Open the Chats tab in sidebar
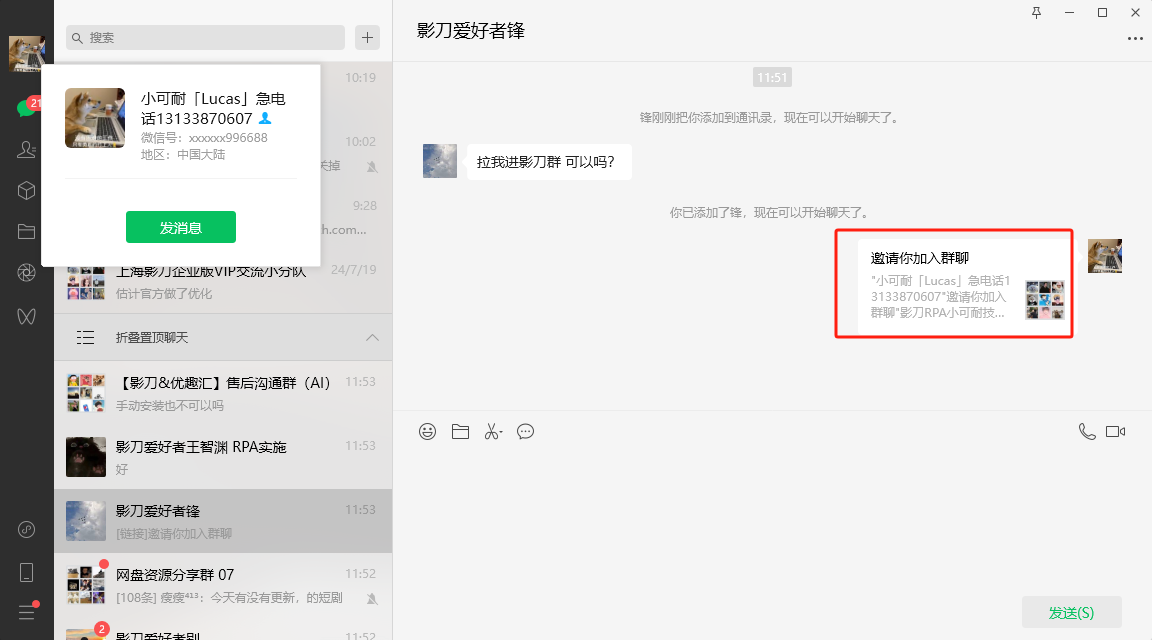This screenshot has width=1152, height=640. (26, 107)
